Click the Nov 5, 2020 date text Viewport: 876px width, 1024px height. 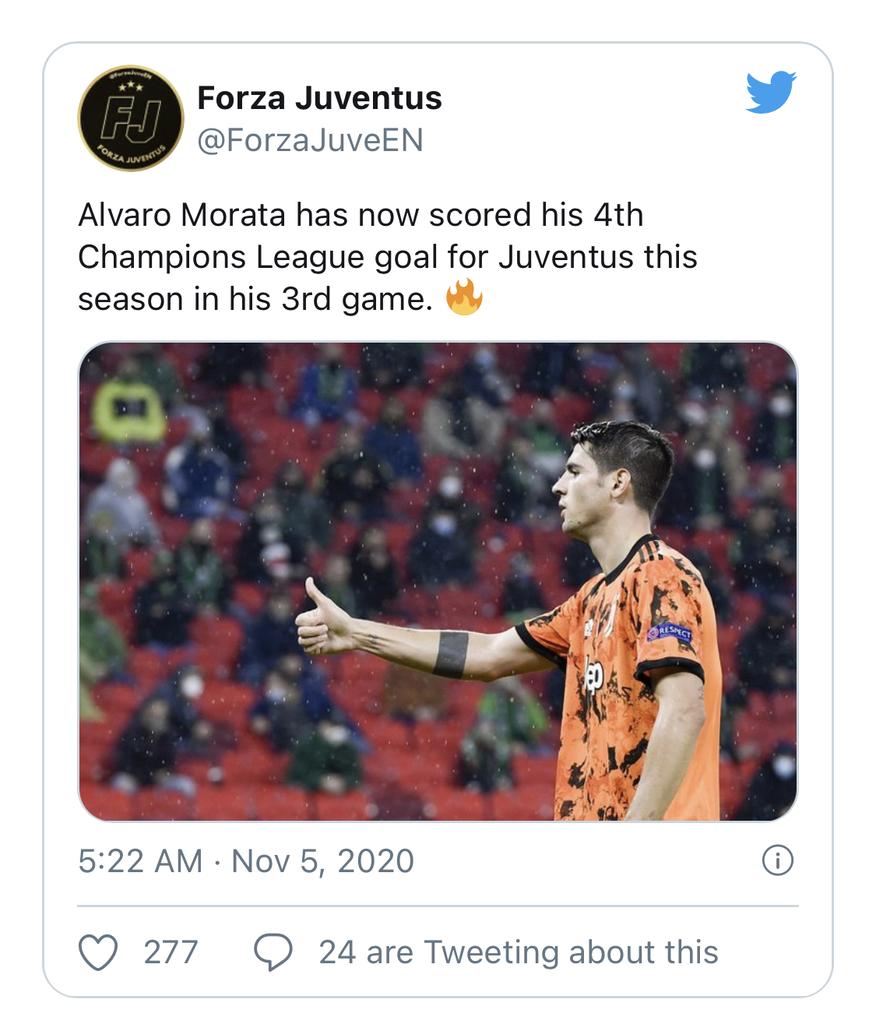click(323, 861)
